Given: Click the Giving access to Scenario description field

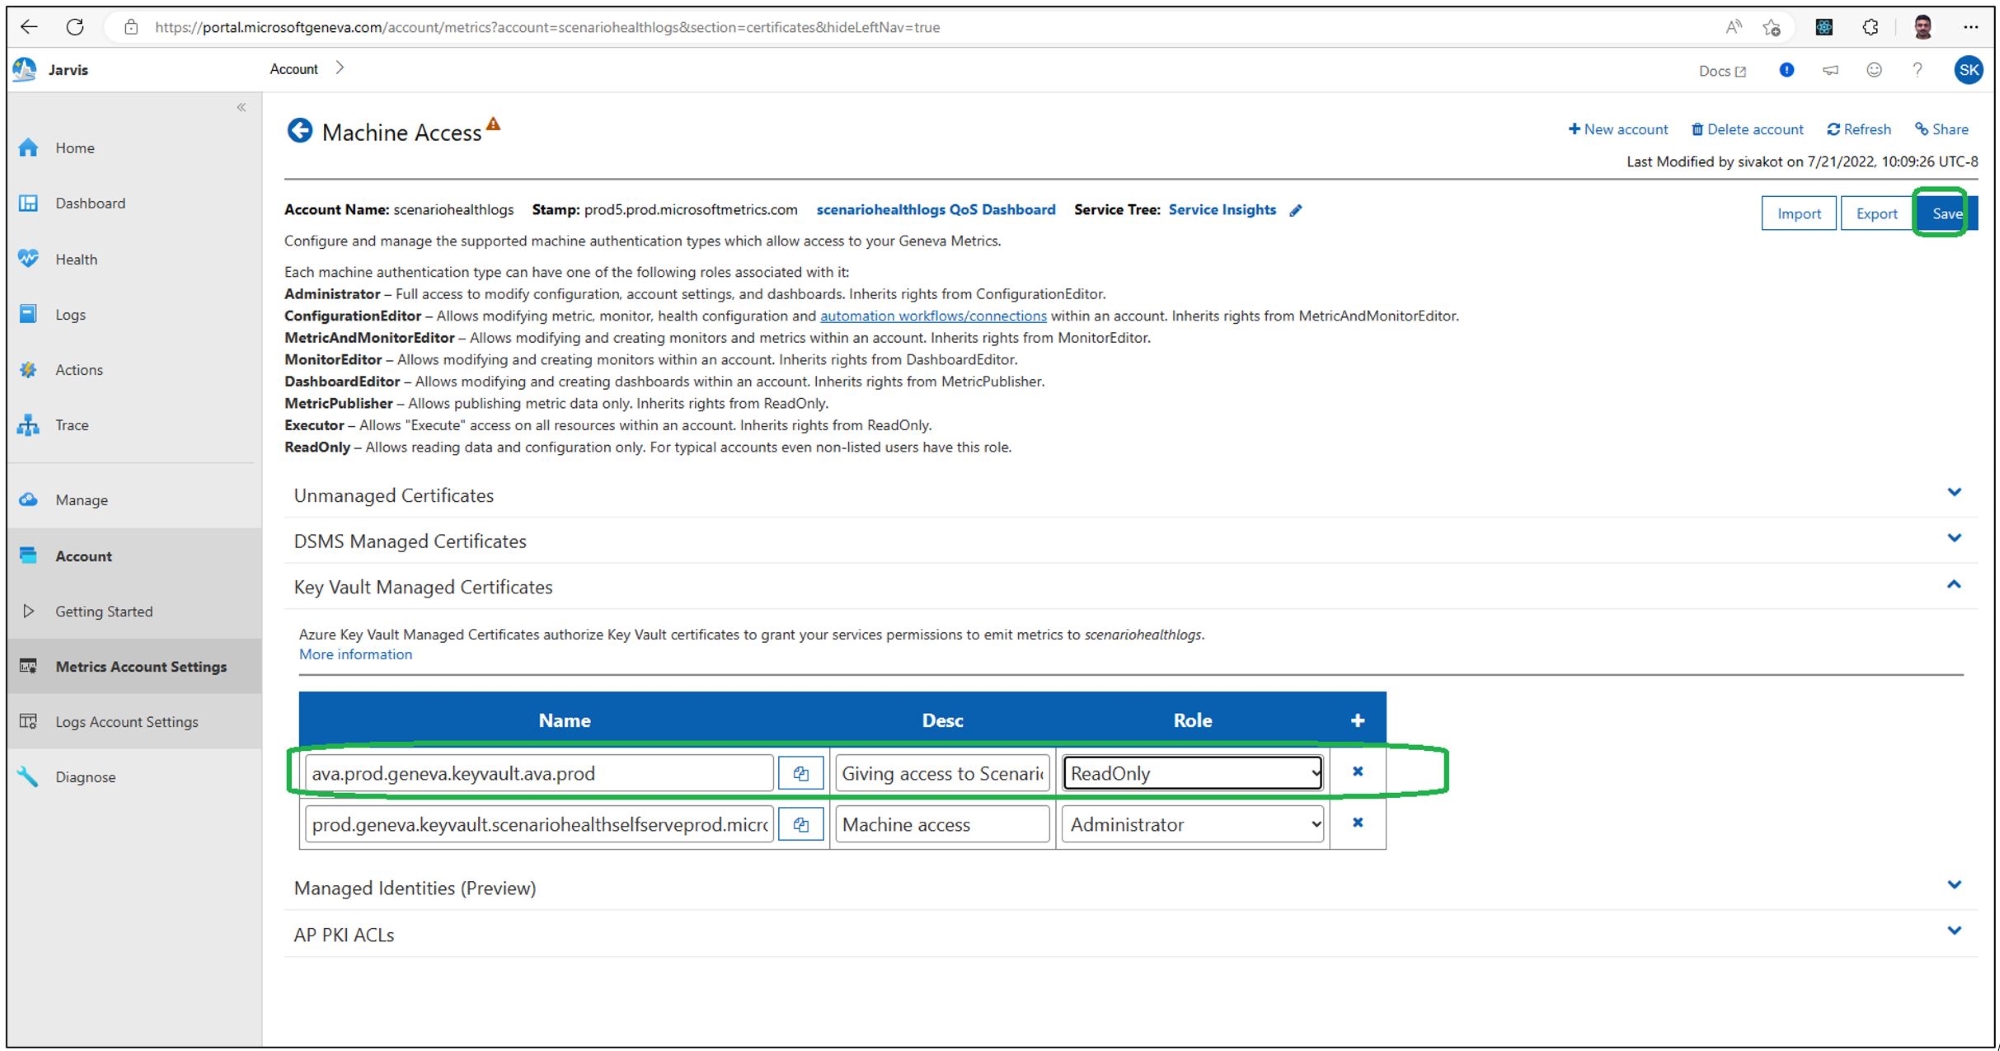Looking at the screenshot, I should [942, 773].
